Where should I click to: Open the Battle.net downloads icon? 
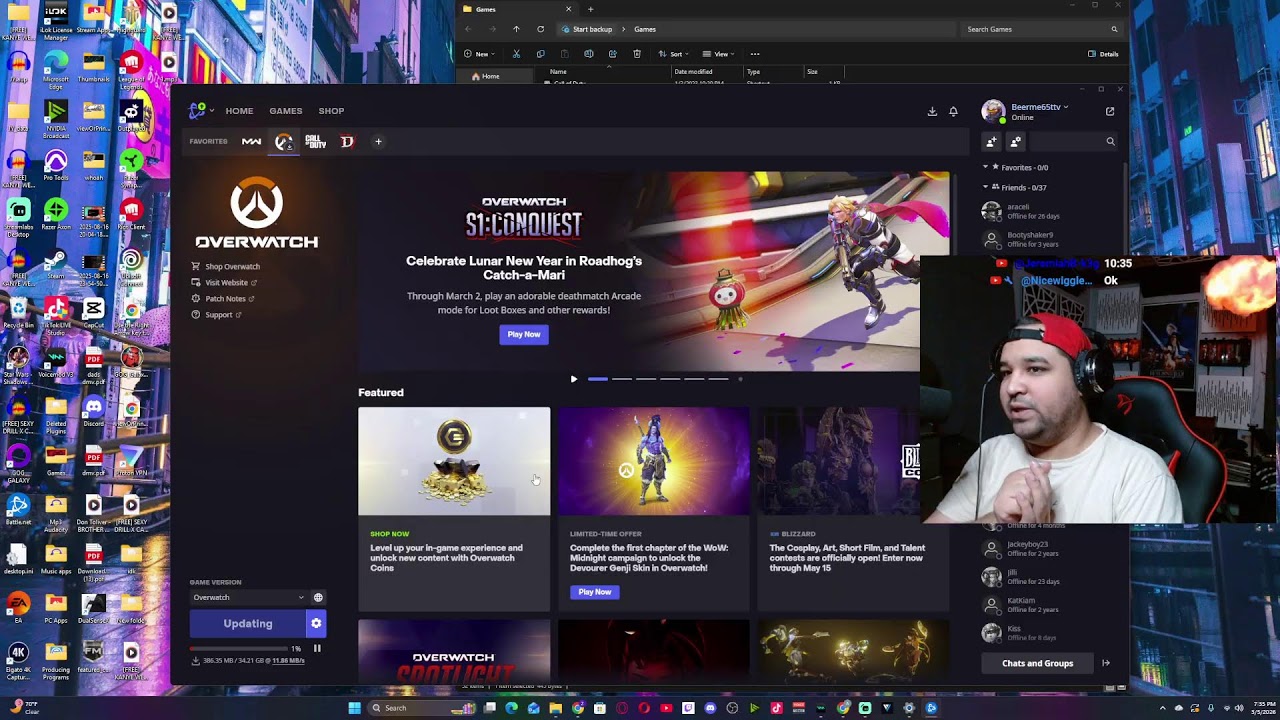coord(932,111)
